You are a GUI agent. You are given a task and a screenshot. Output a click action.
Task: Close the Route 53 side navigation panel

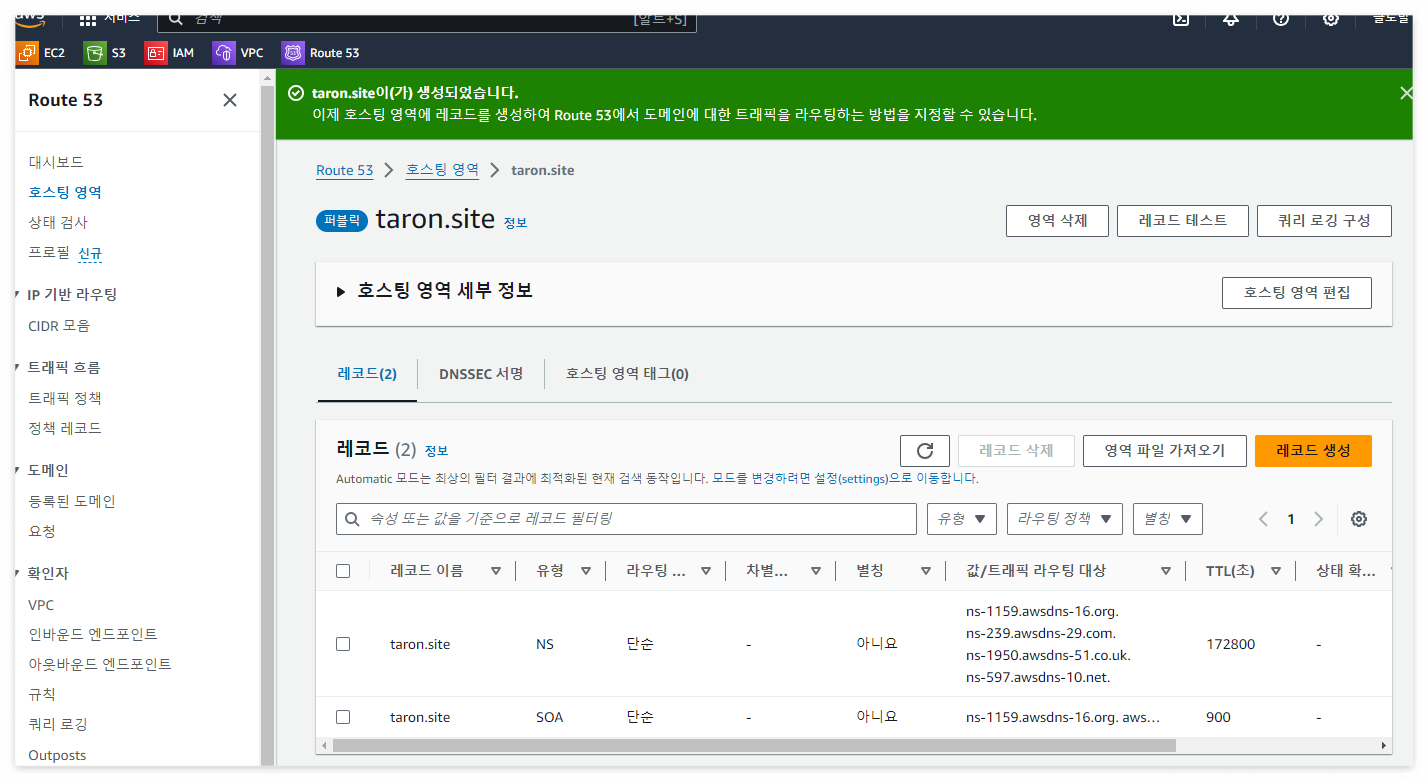tap(230, 100)
